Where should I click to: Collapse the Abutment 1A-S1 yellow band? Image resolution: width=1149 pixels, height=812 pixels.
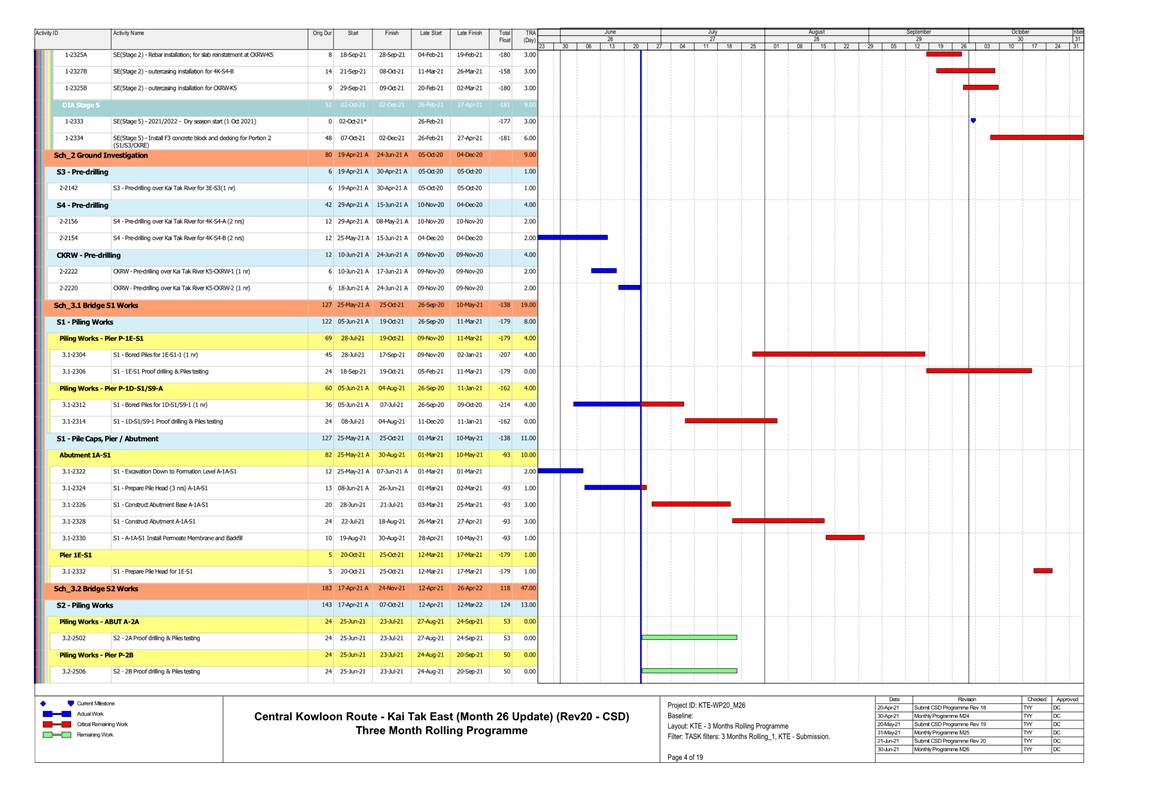coord(87,454)
